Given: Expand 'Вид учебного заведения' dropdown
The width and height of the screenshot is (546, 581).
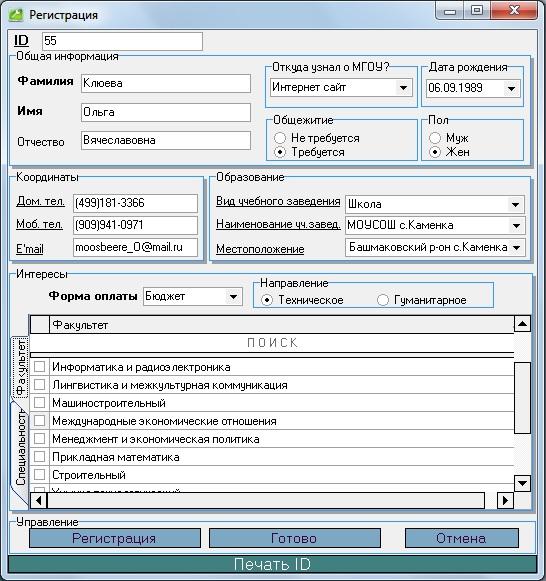Looking at the screenshot, I should pos(515,205).
